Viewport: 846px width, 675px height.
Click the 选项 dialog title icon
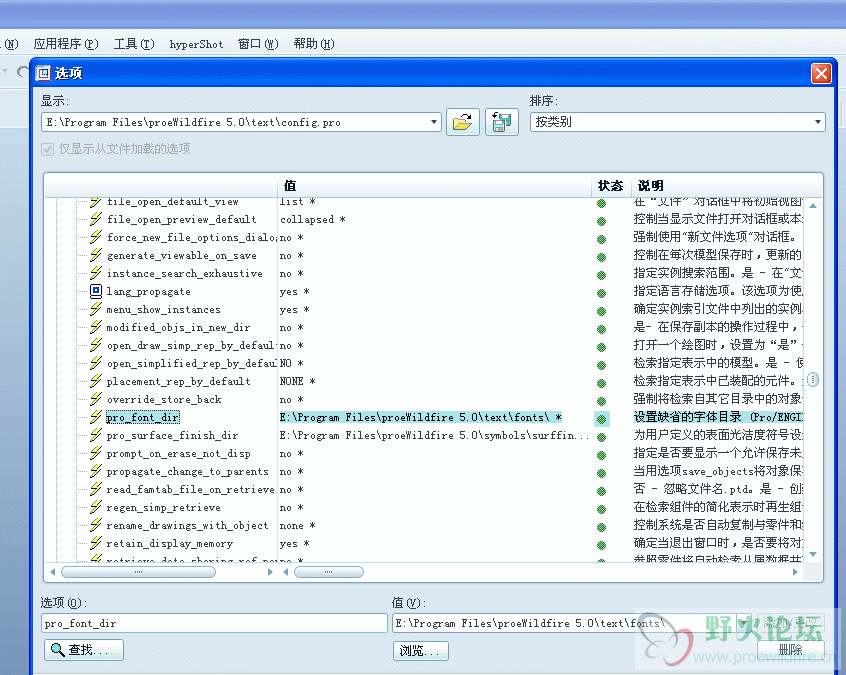(x=43, y=73)
